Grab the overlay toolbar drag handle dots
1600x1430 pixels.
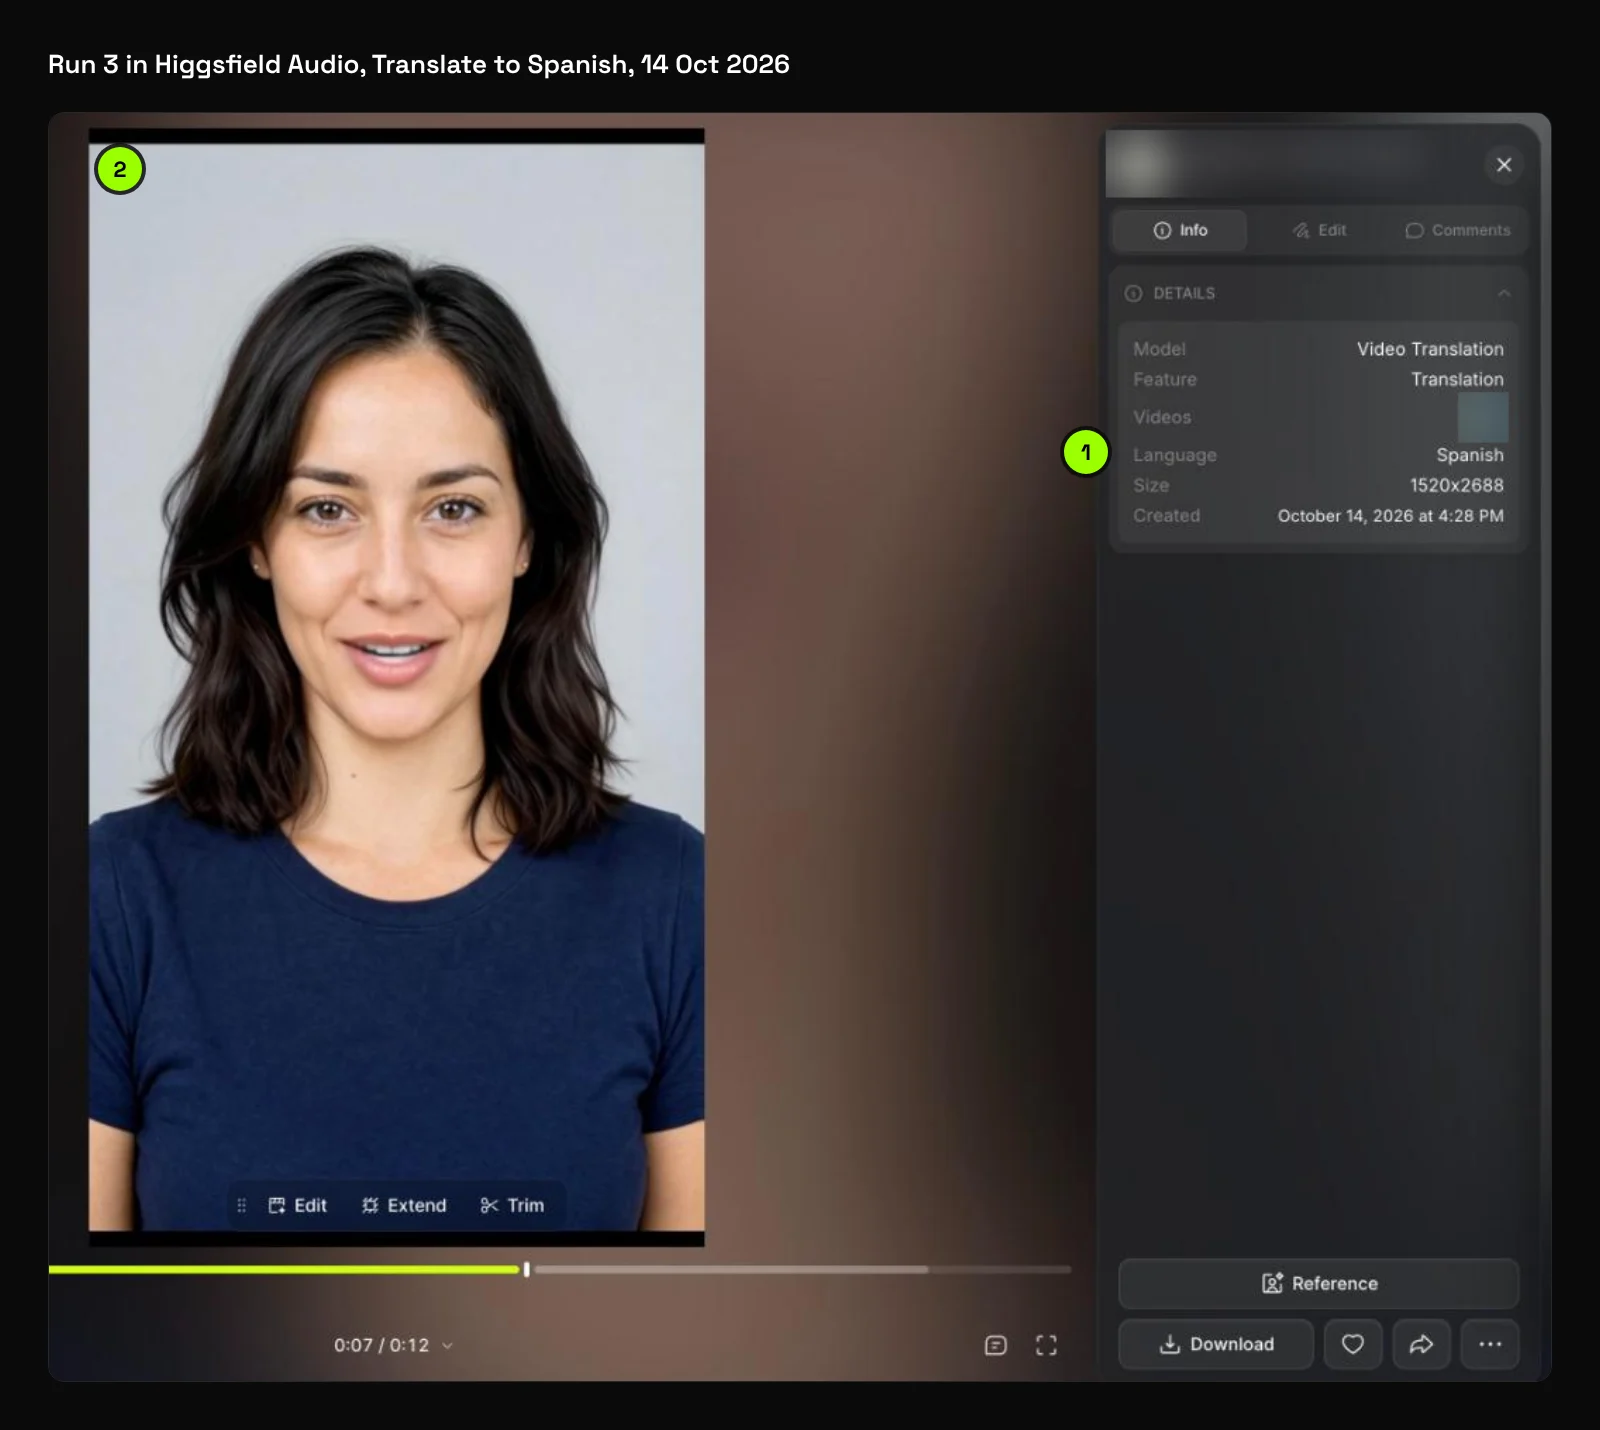[x=241, y=1205]
